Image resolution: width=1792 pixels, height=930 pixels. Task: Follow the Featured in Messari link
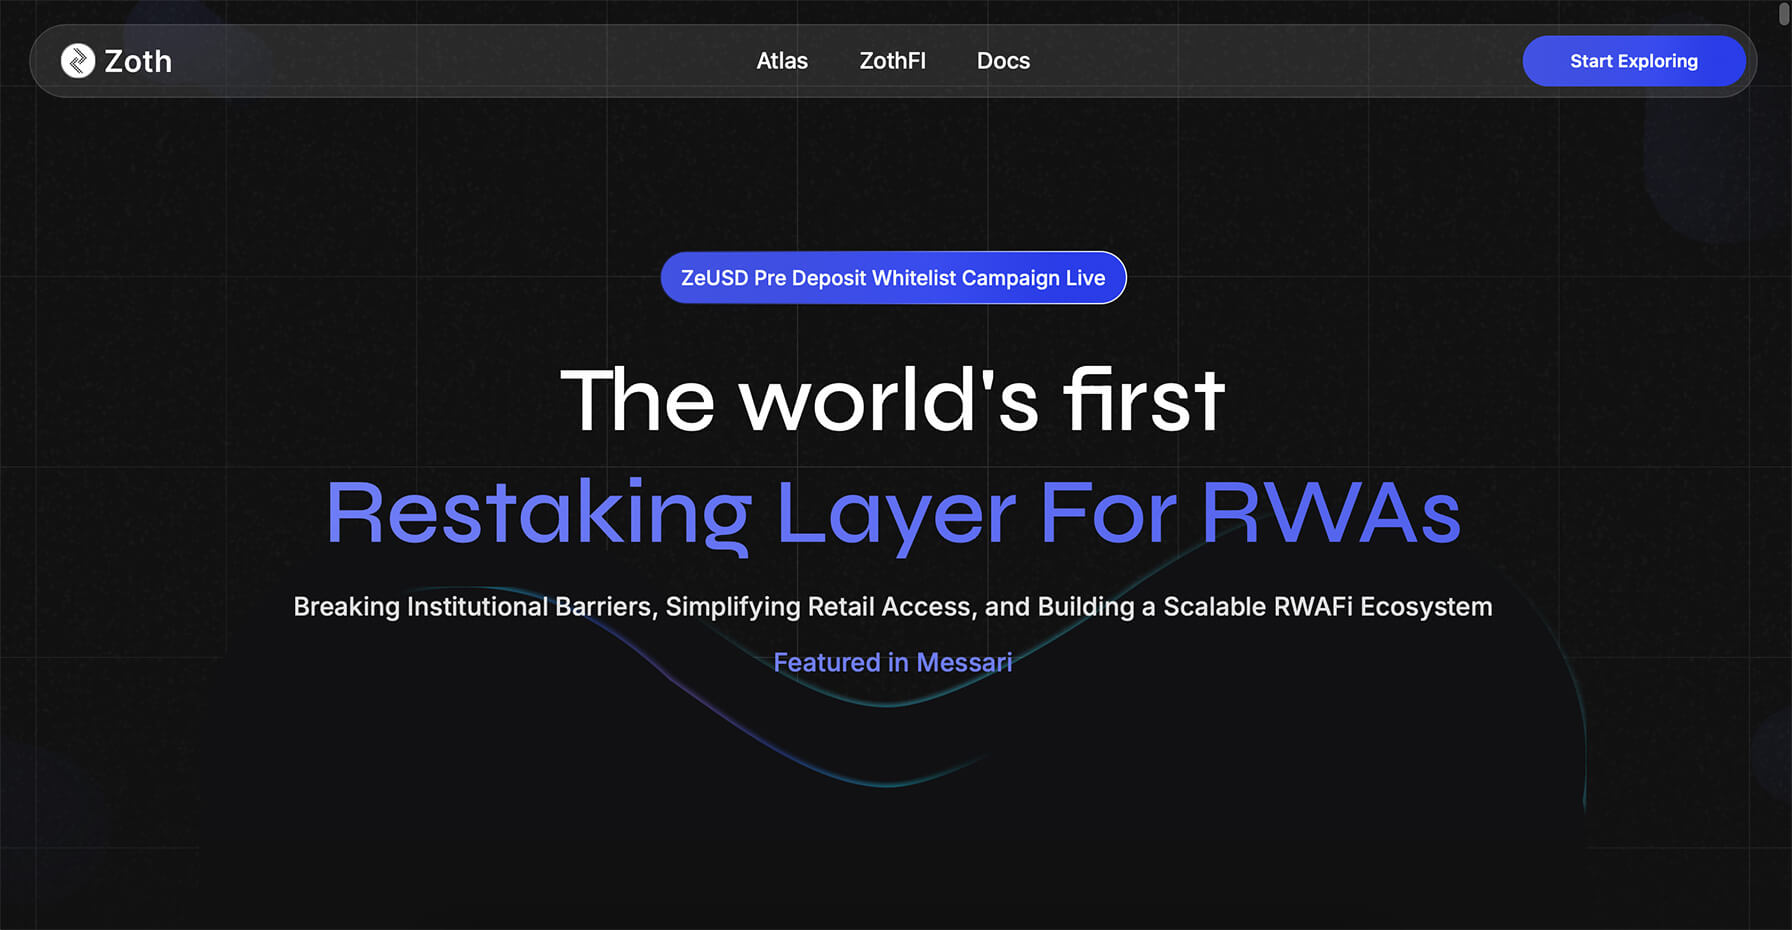tap(893, 662)
